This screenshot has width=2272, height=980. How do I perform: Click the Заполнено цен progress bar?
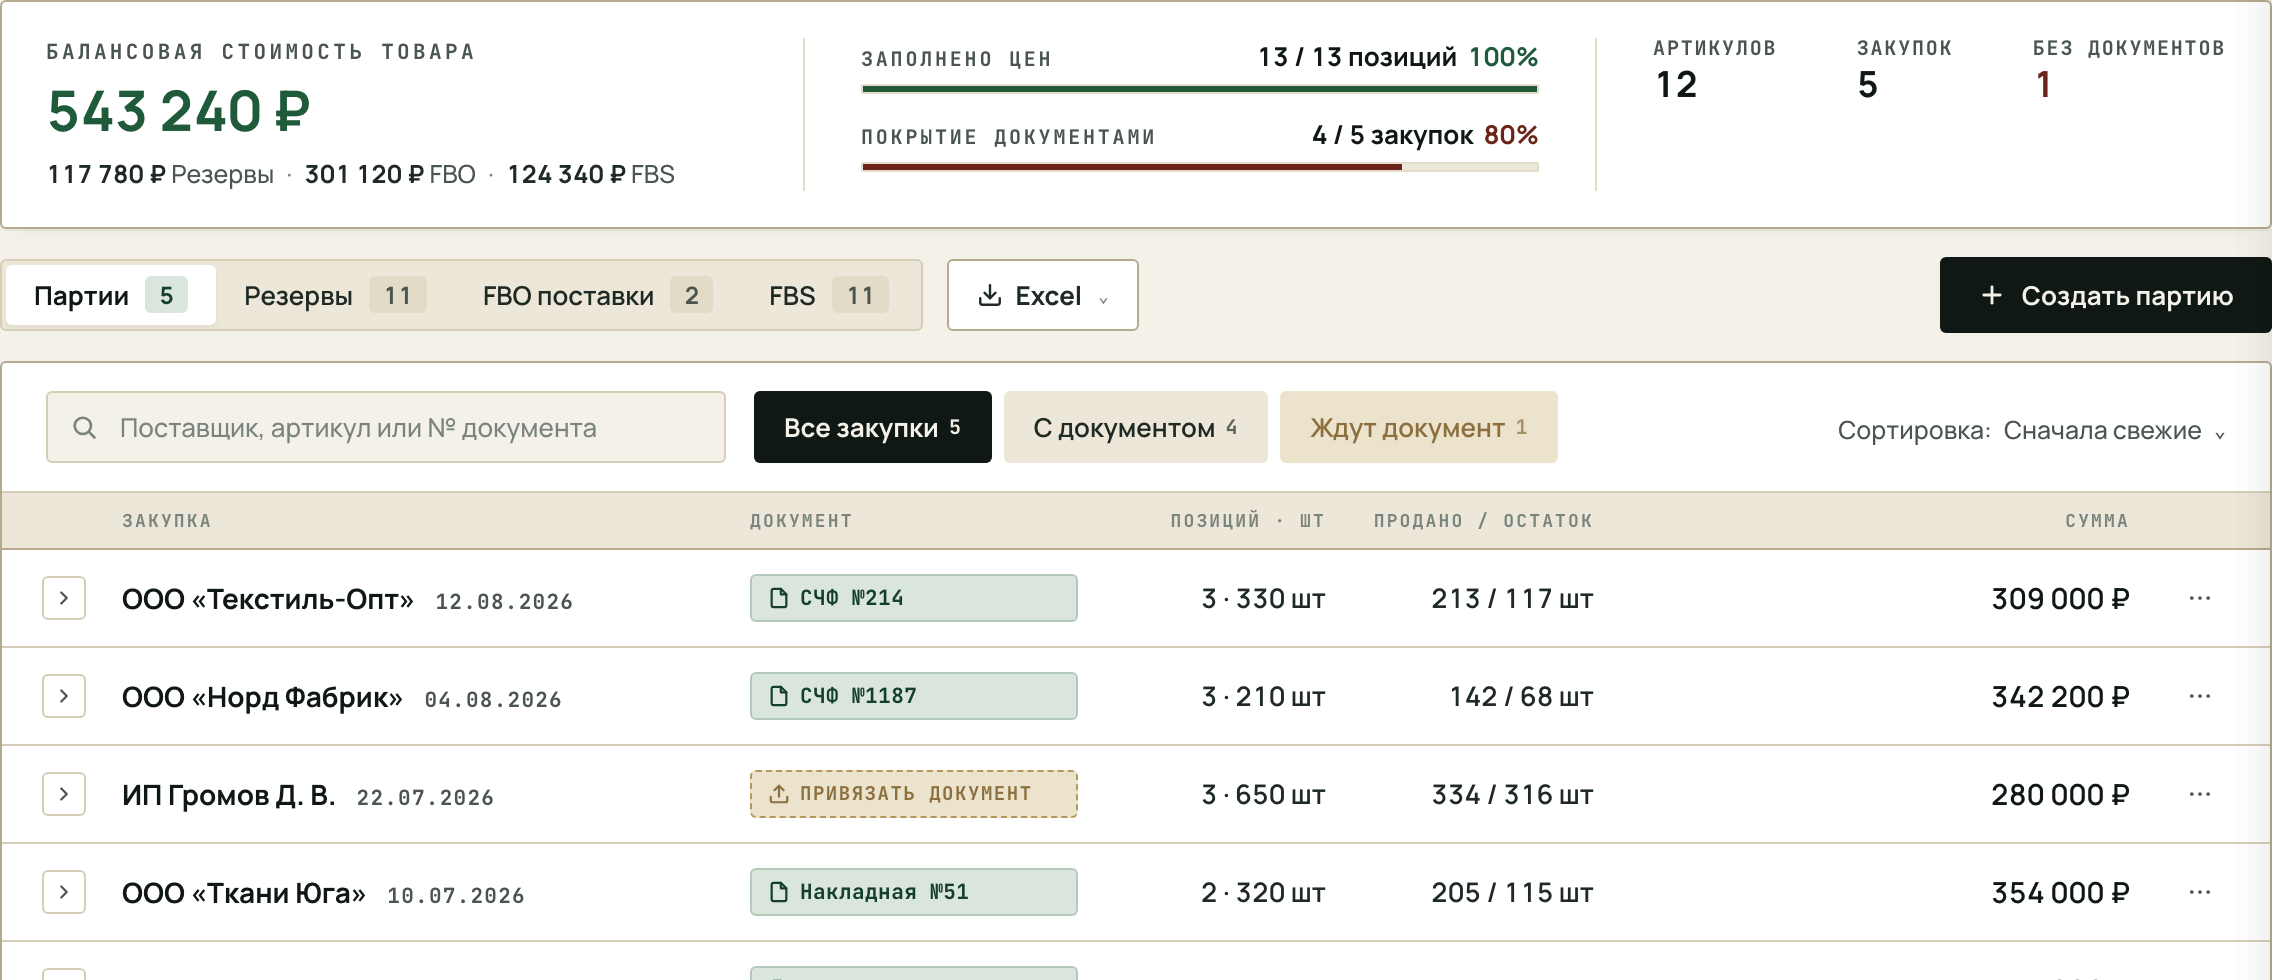(1199, 89)
